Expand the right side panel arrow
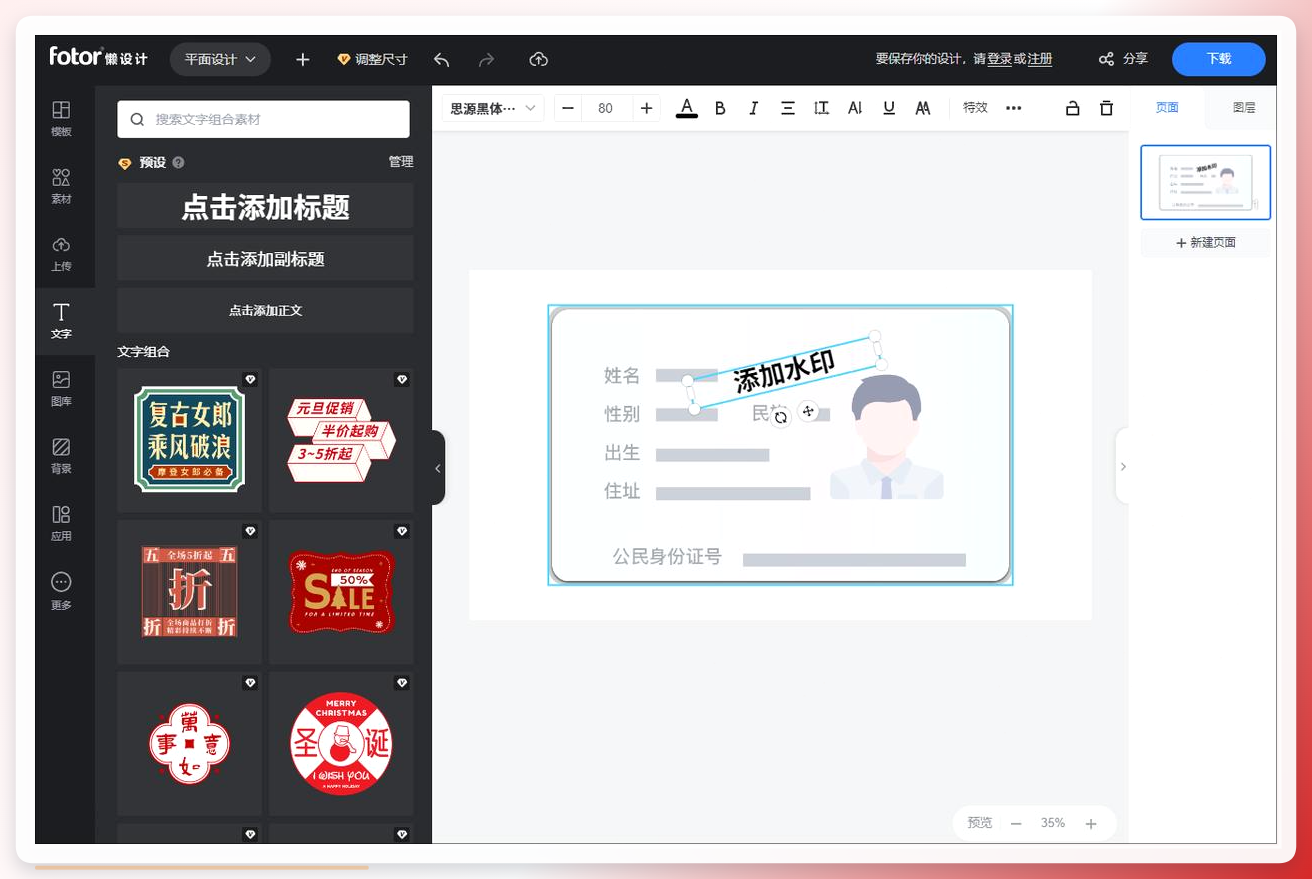This screenshot has height=879, width=1312. click(1122, 466)
